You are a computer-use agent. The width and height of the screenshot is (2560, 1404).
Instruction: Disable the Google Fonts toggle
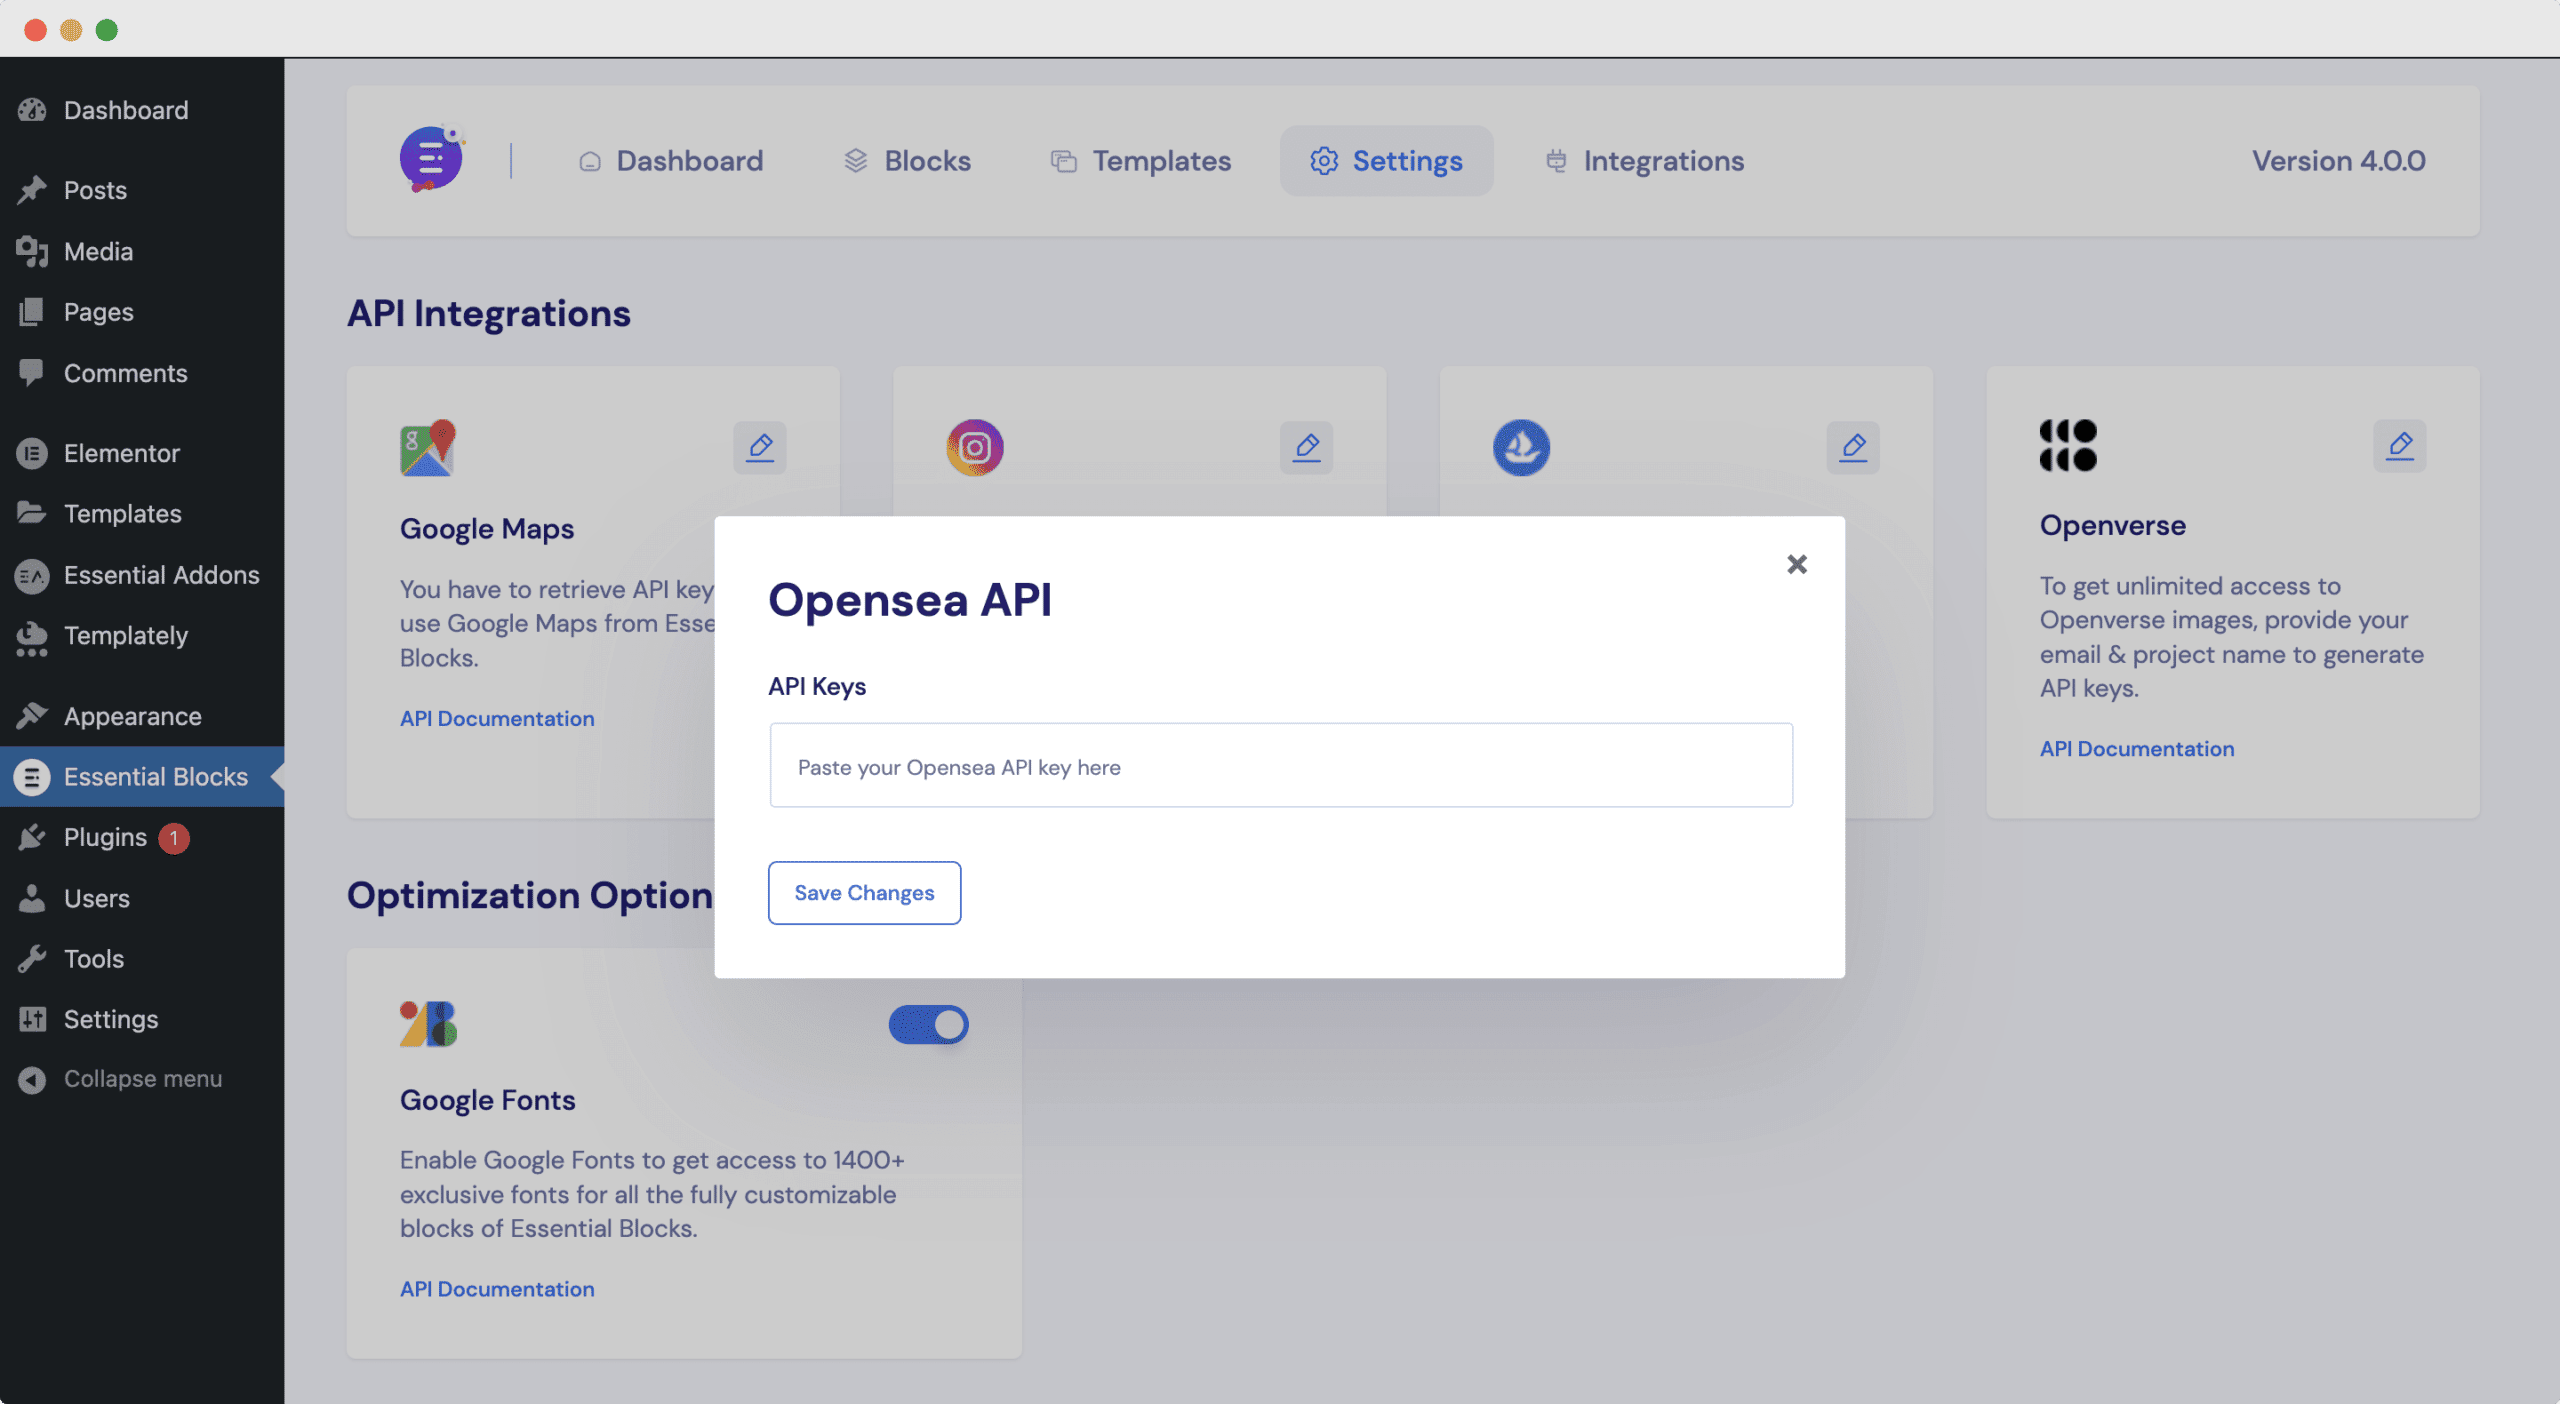point(928,1024)
